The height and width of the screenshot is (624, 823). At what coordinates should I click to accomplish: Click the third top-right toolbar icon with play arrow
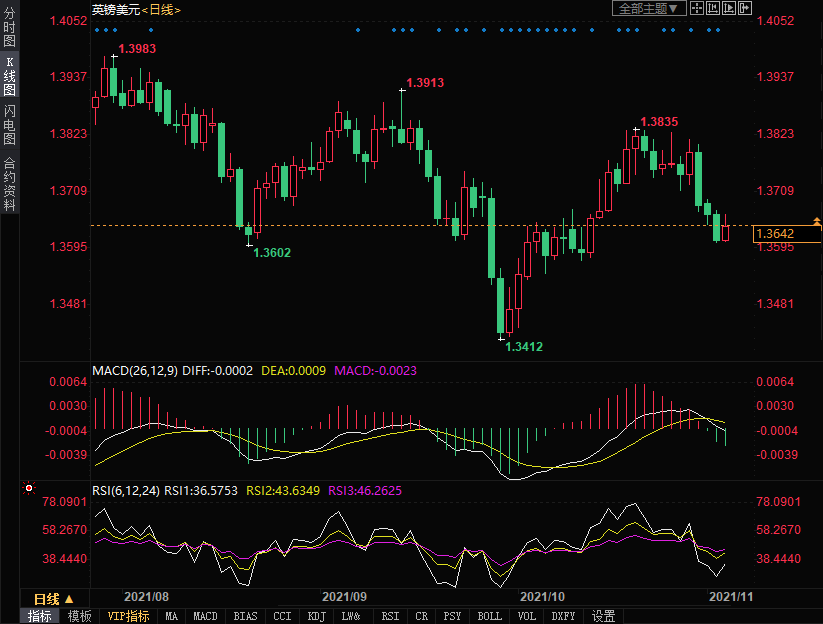(728, 8)
